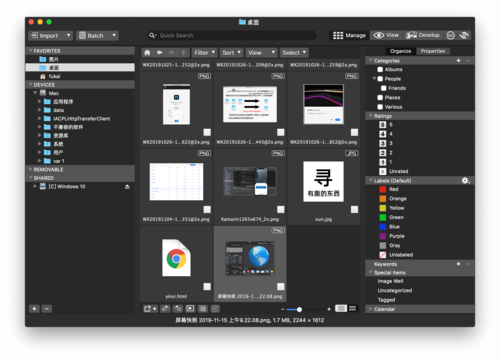The height and width of the screenshot is (360, 500).
Task: Navigate back with the left arrow icon
Action: tap(159, 53)
